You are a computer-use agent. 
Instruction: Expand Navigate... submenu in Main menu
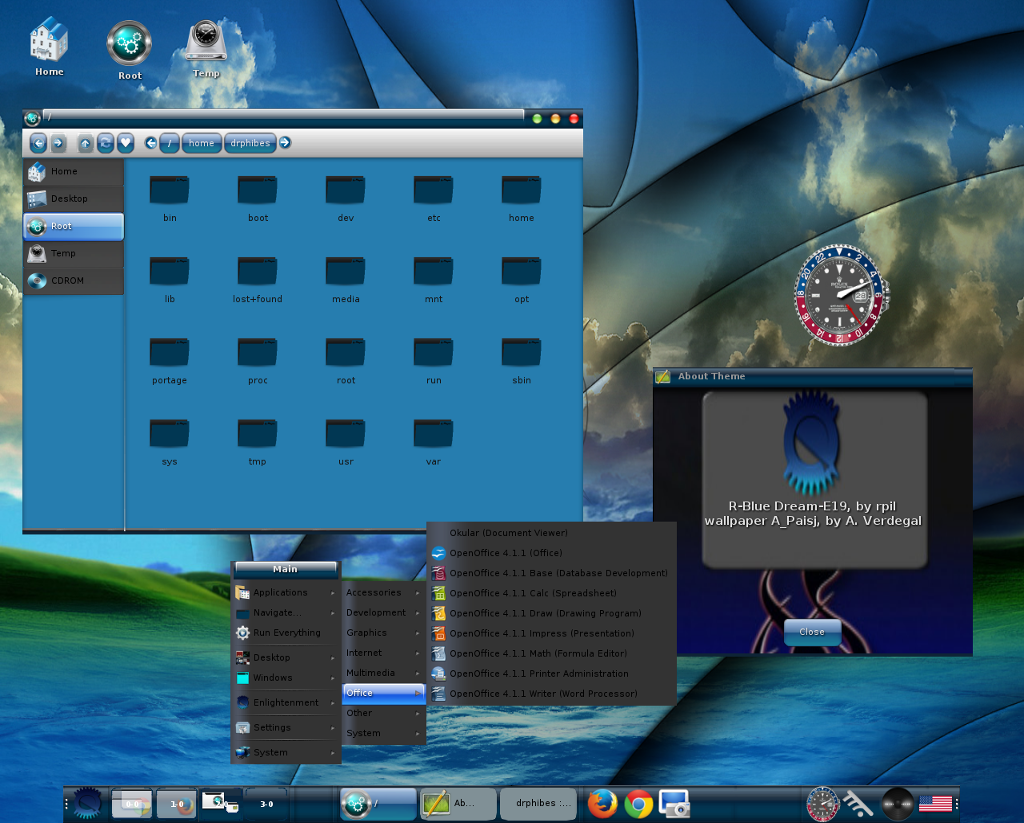tap(286, 613)
